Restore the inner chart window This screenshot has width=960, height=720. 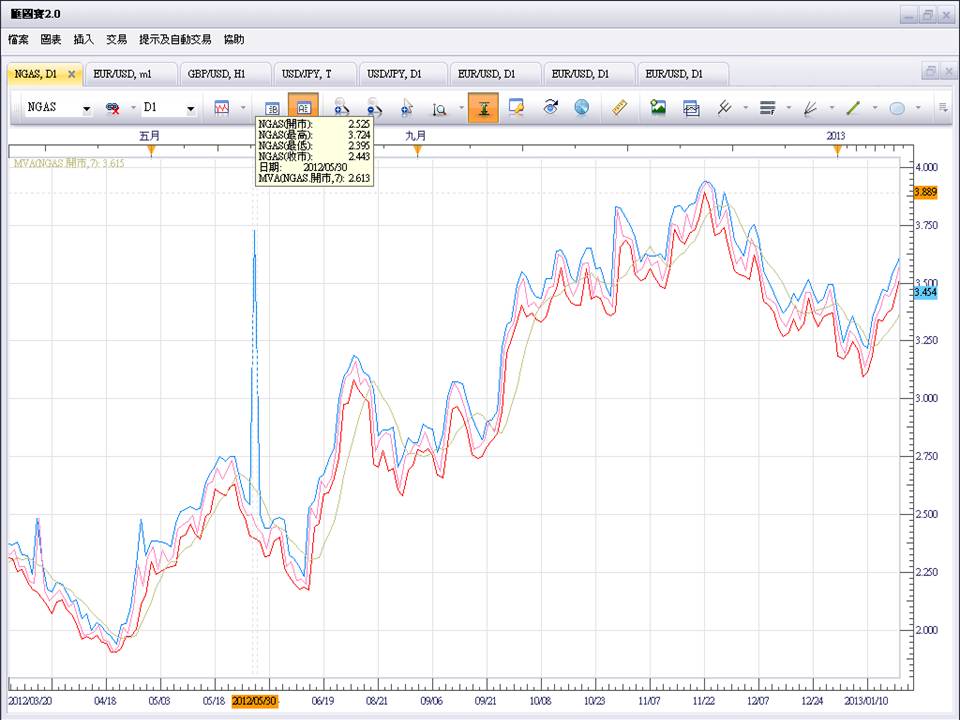[930, 71]
